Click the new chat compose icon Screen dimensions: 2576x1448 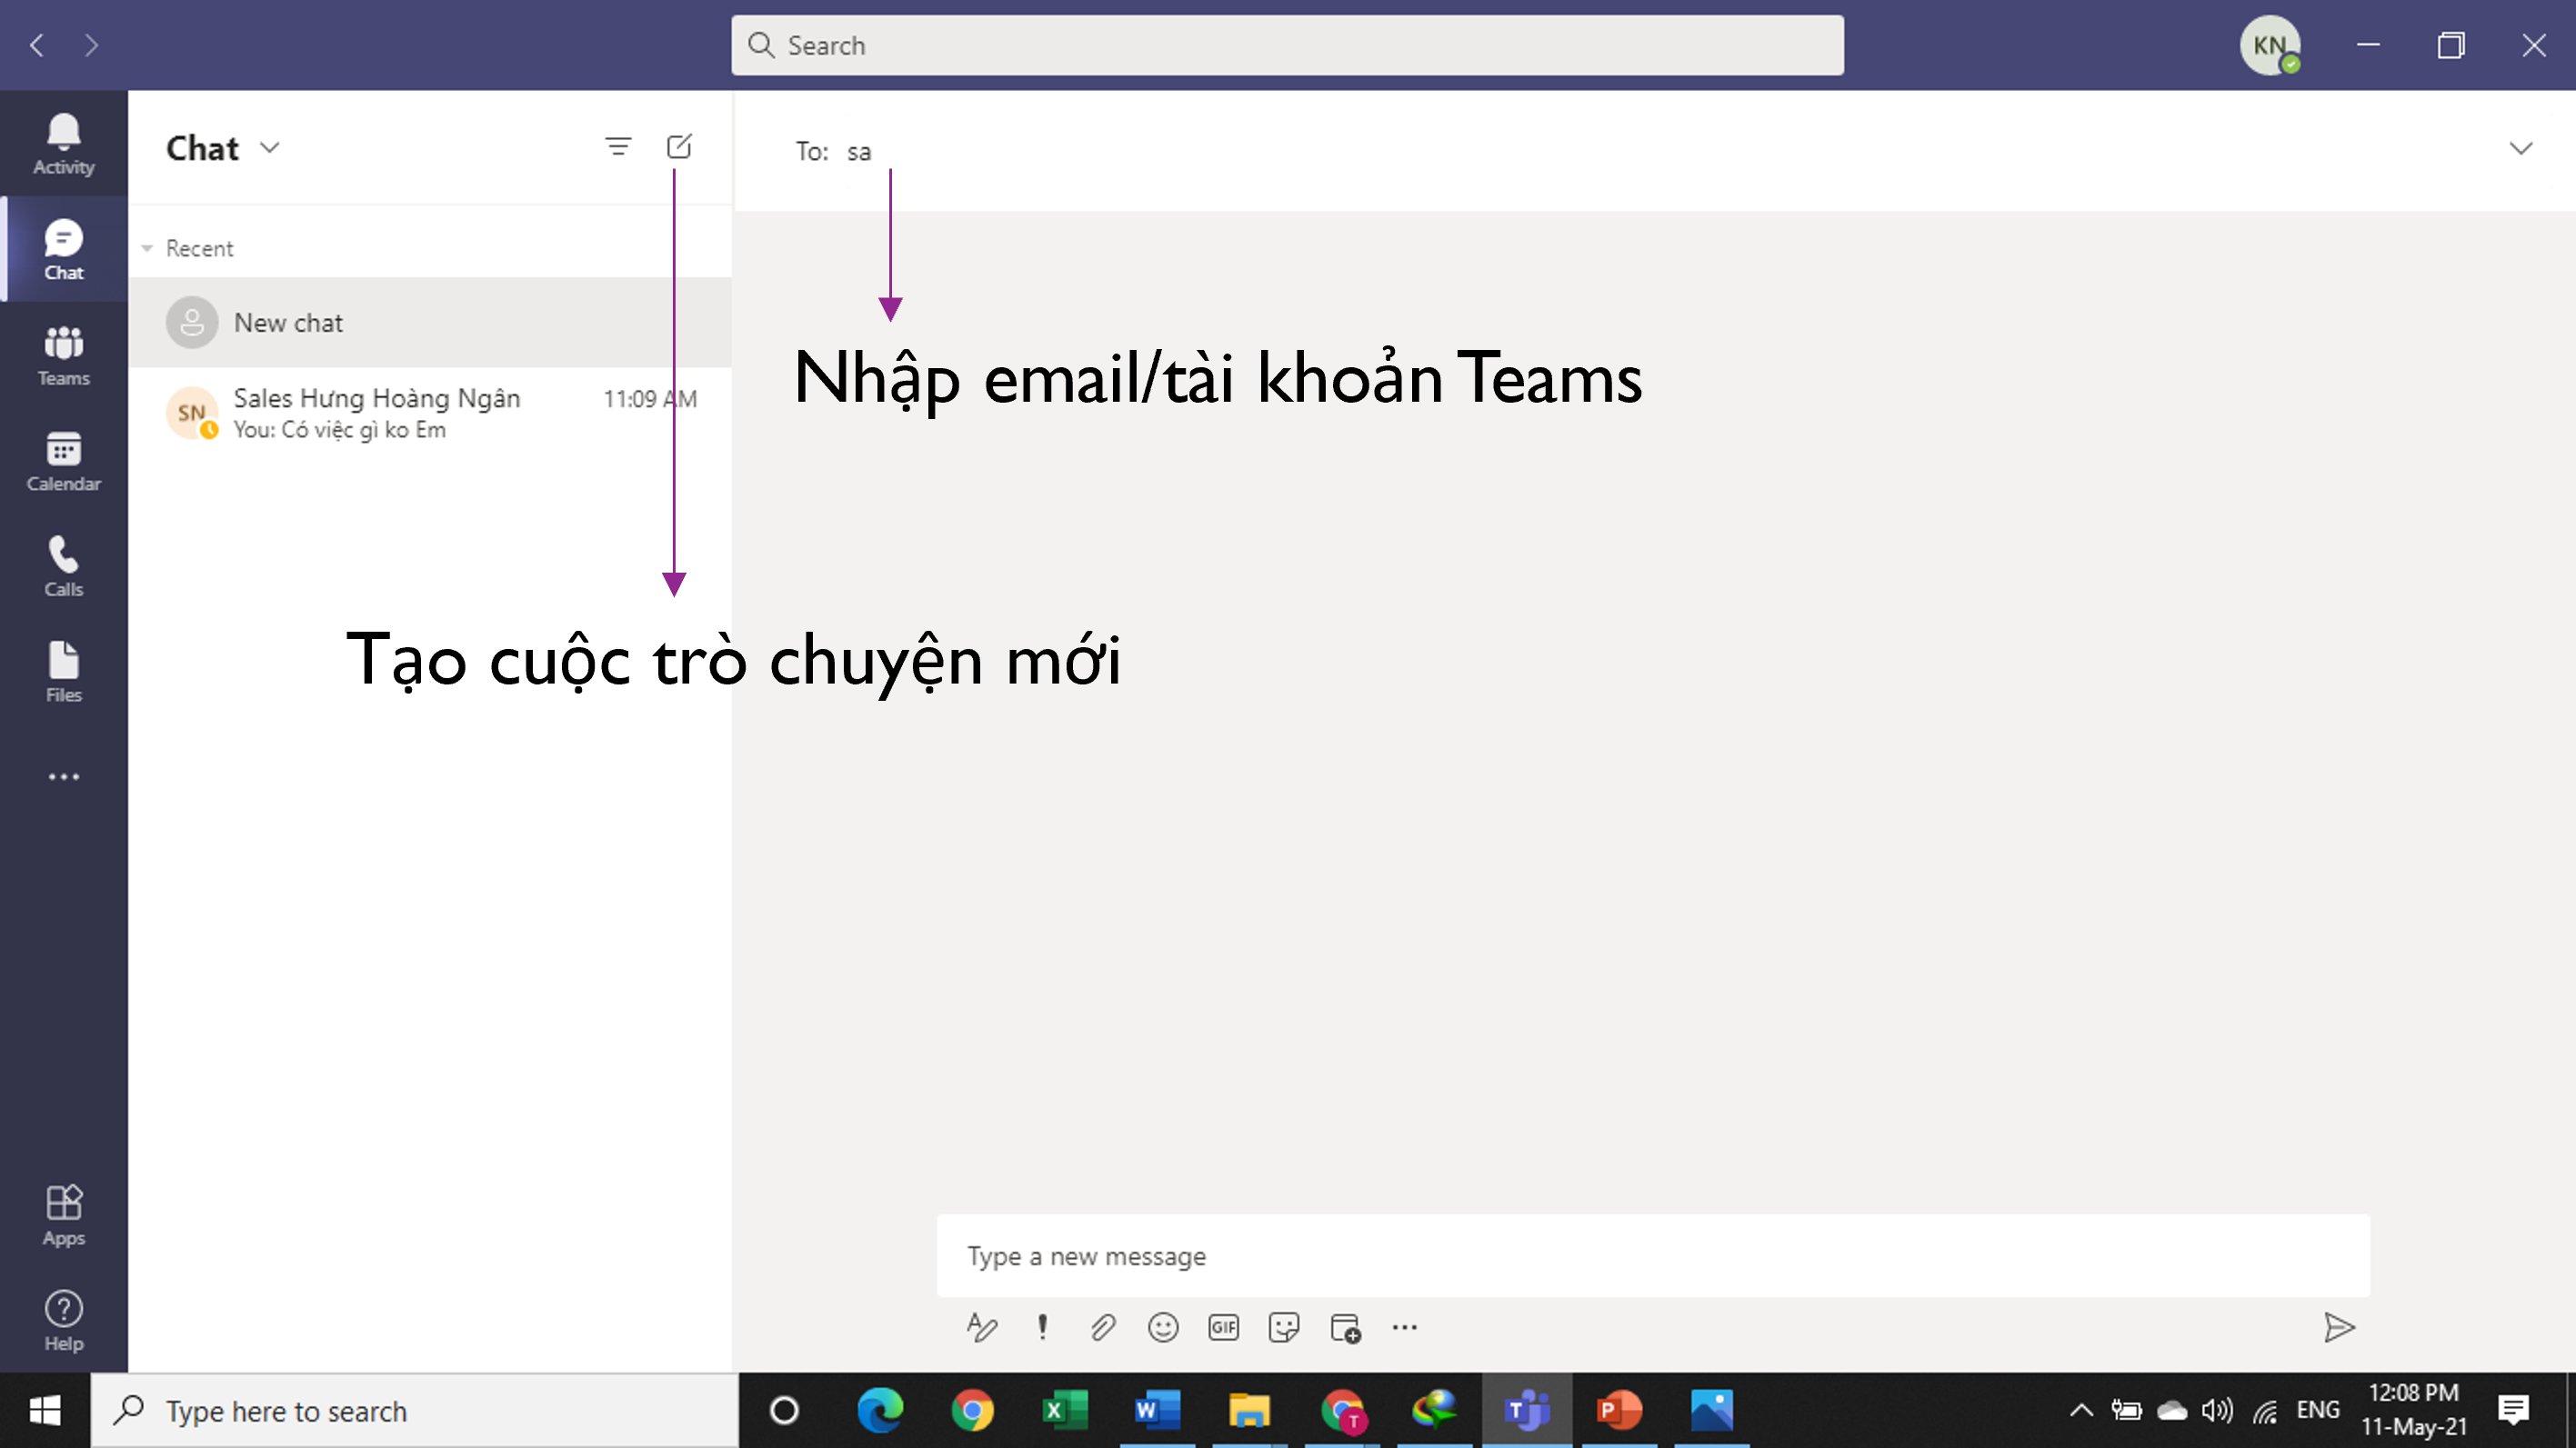coord(679,147)
